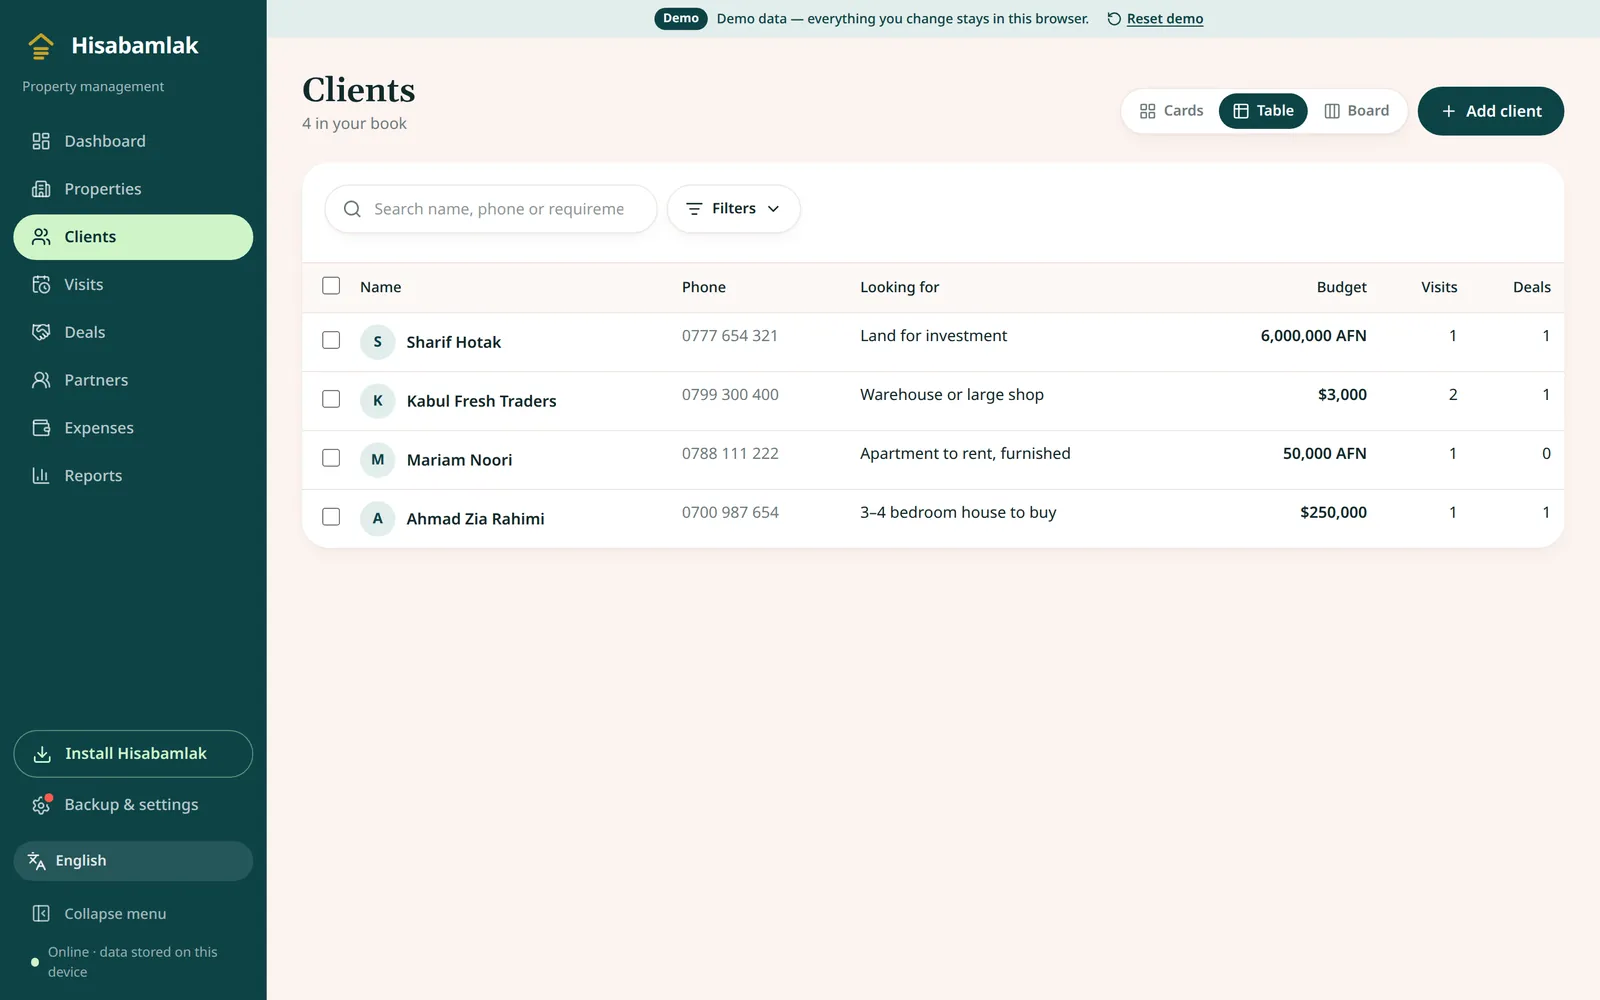Expand the Filters dropdown
The image size is (1600, 1000).
point(734,209)
